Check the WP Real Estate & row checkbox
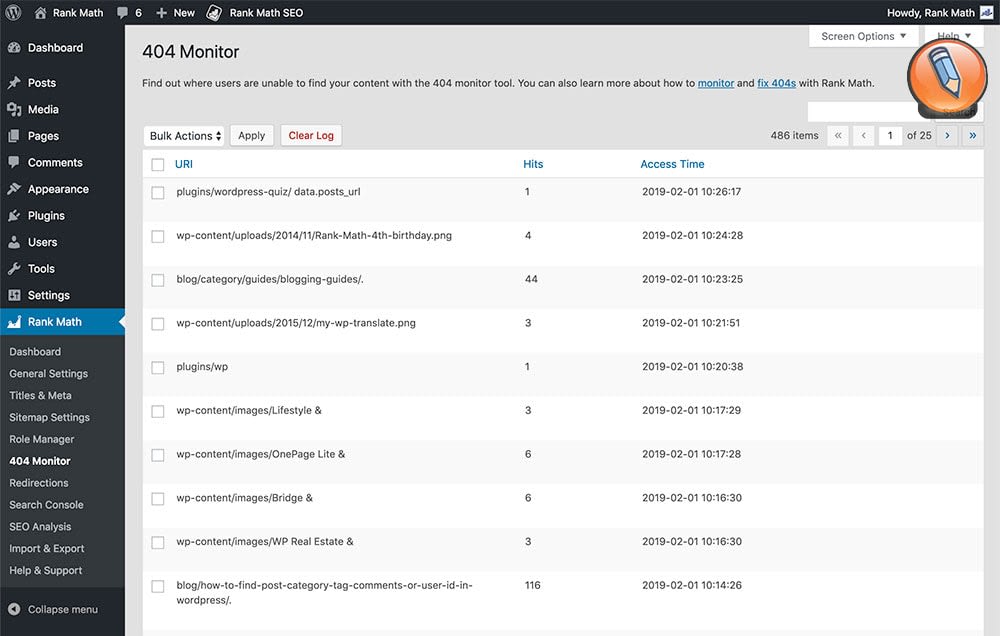 [158, 542]
